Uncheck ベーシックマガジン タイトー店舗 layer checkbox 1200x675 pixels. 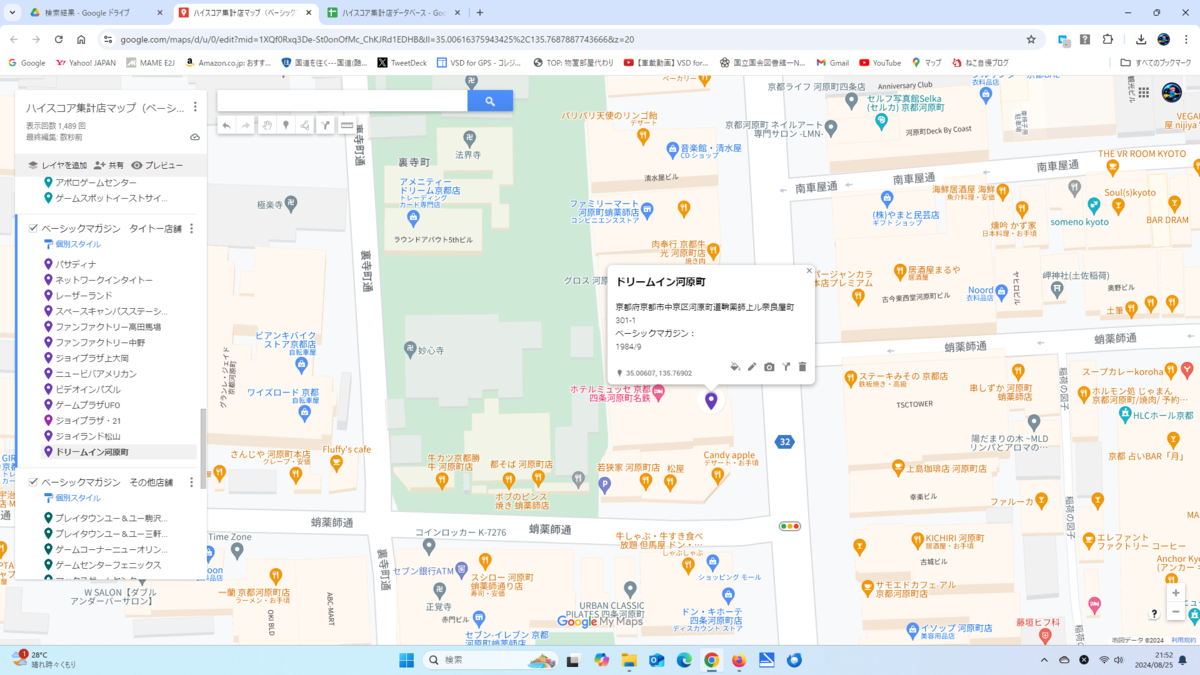pos(33,229)
